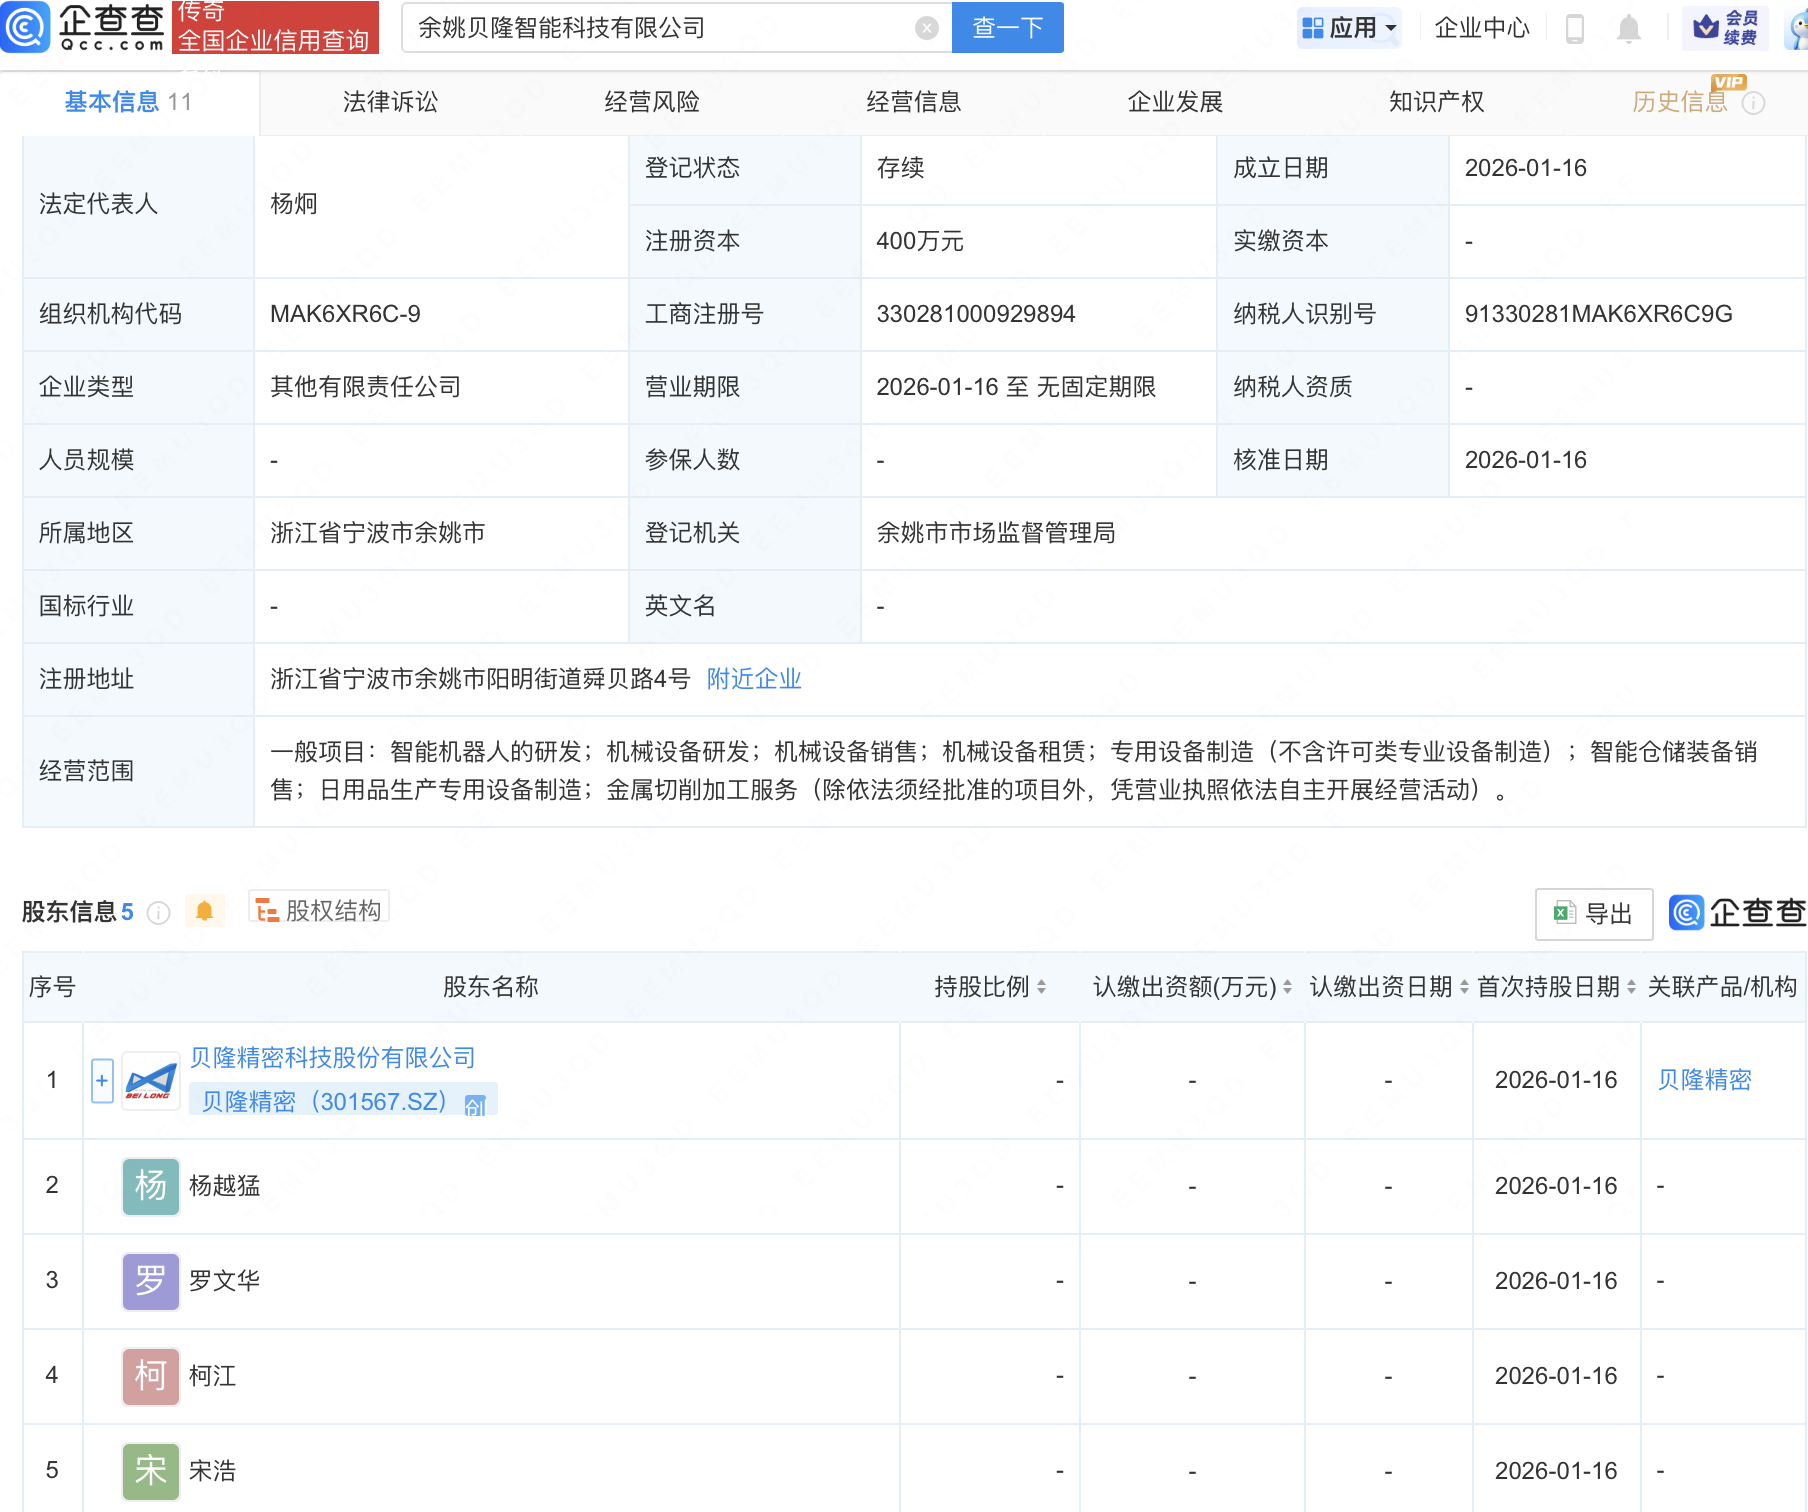The image size is (1808, 1512).
Task: Switch to the 知识产权 tab
Action: tap(1435, 102)
